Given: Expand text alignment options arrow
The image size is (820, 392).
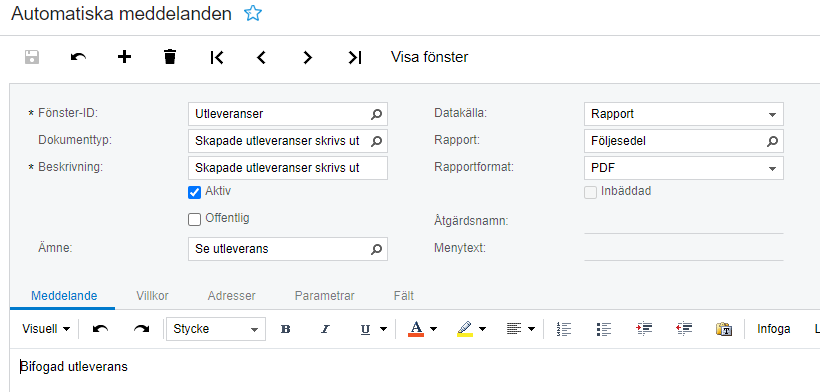Looking at the screenshot, I should click(x=531, y=329).
